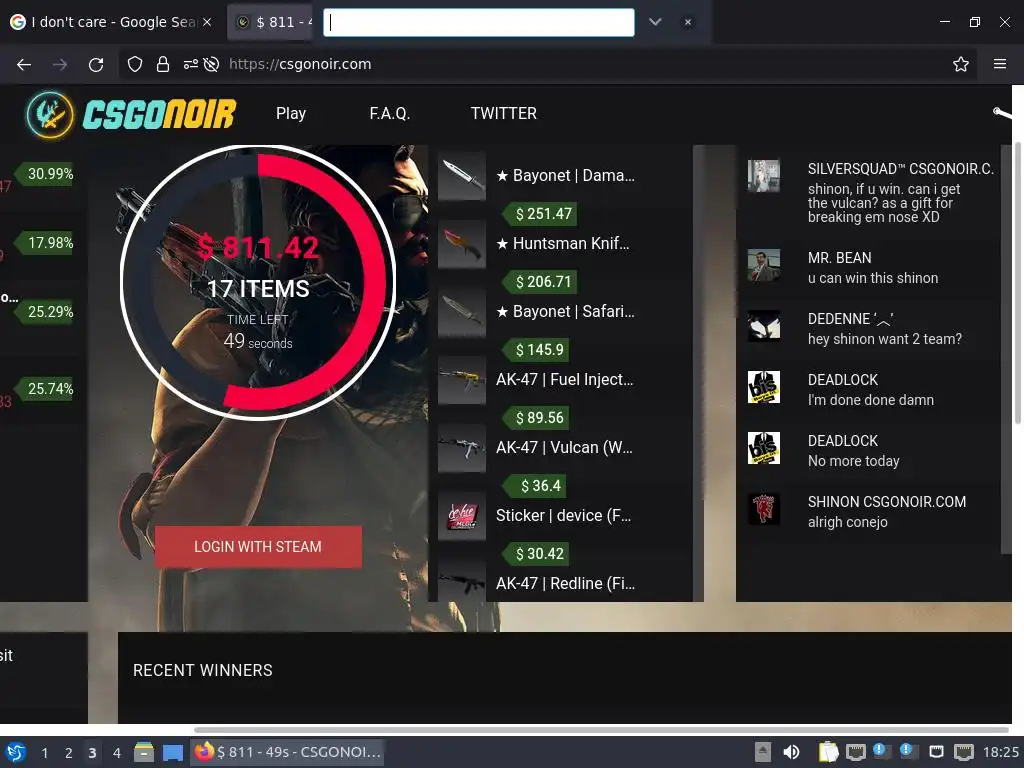1024x768 pixels.
Task: Click the 30.99% chance badge
Action: pos(44,174)
